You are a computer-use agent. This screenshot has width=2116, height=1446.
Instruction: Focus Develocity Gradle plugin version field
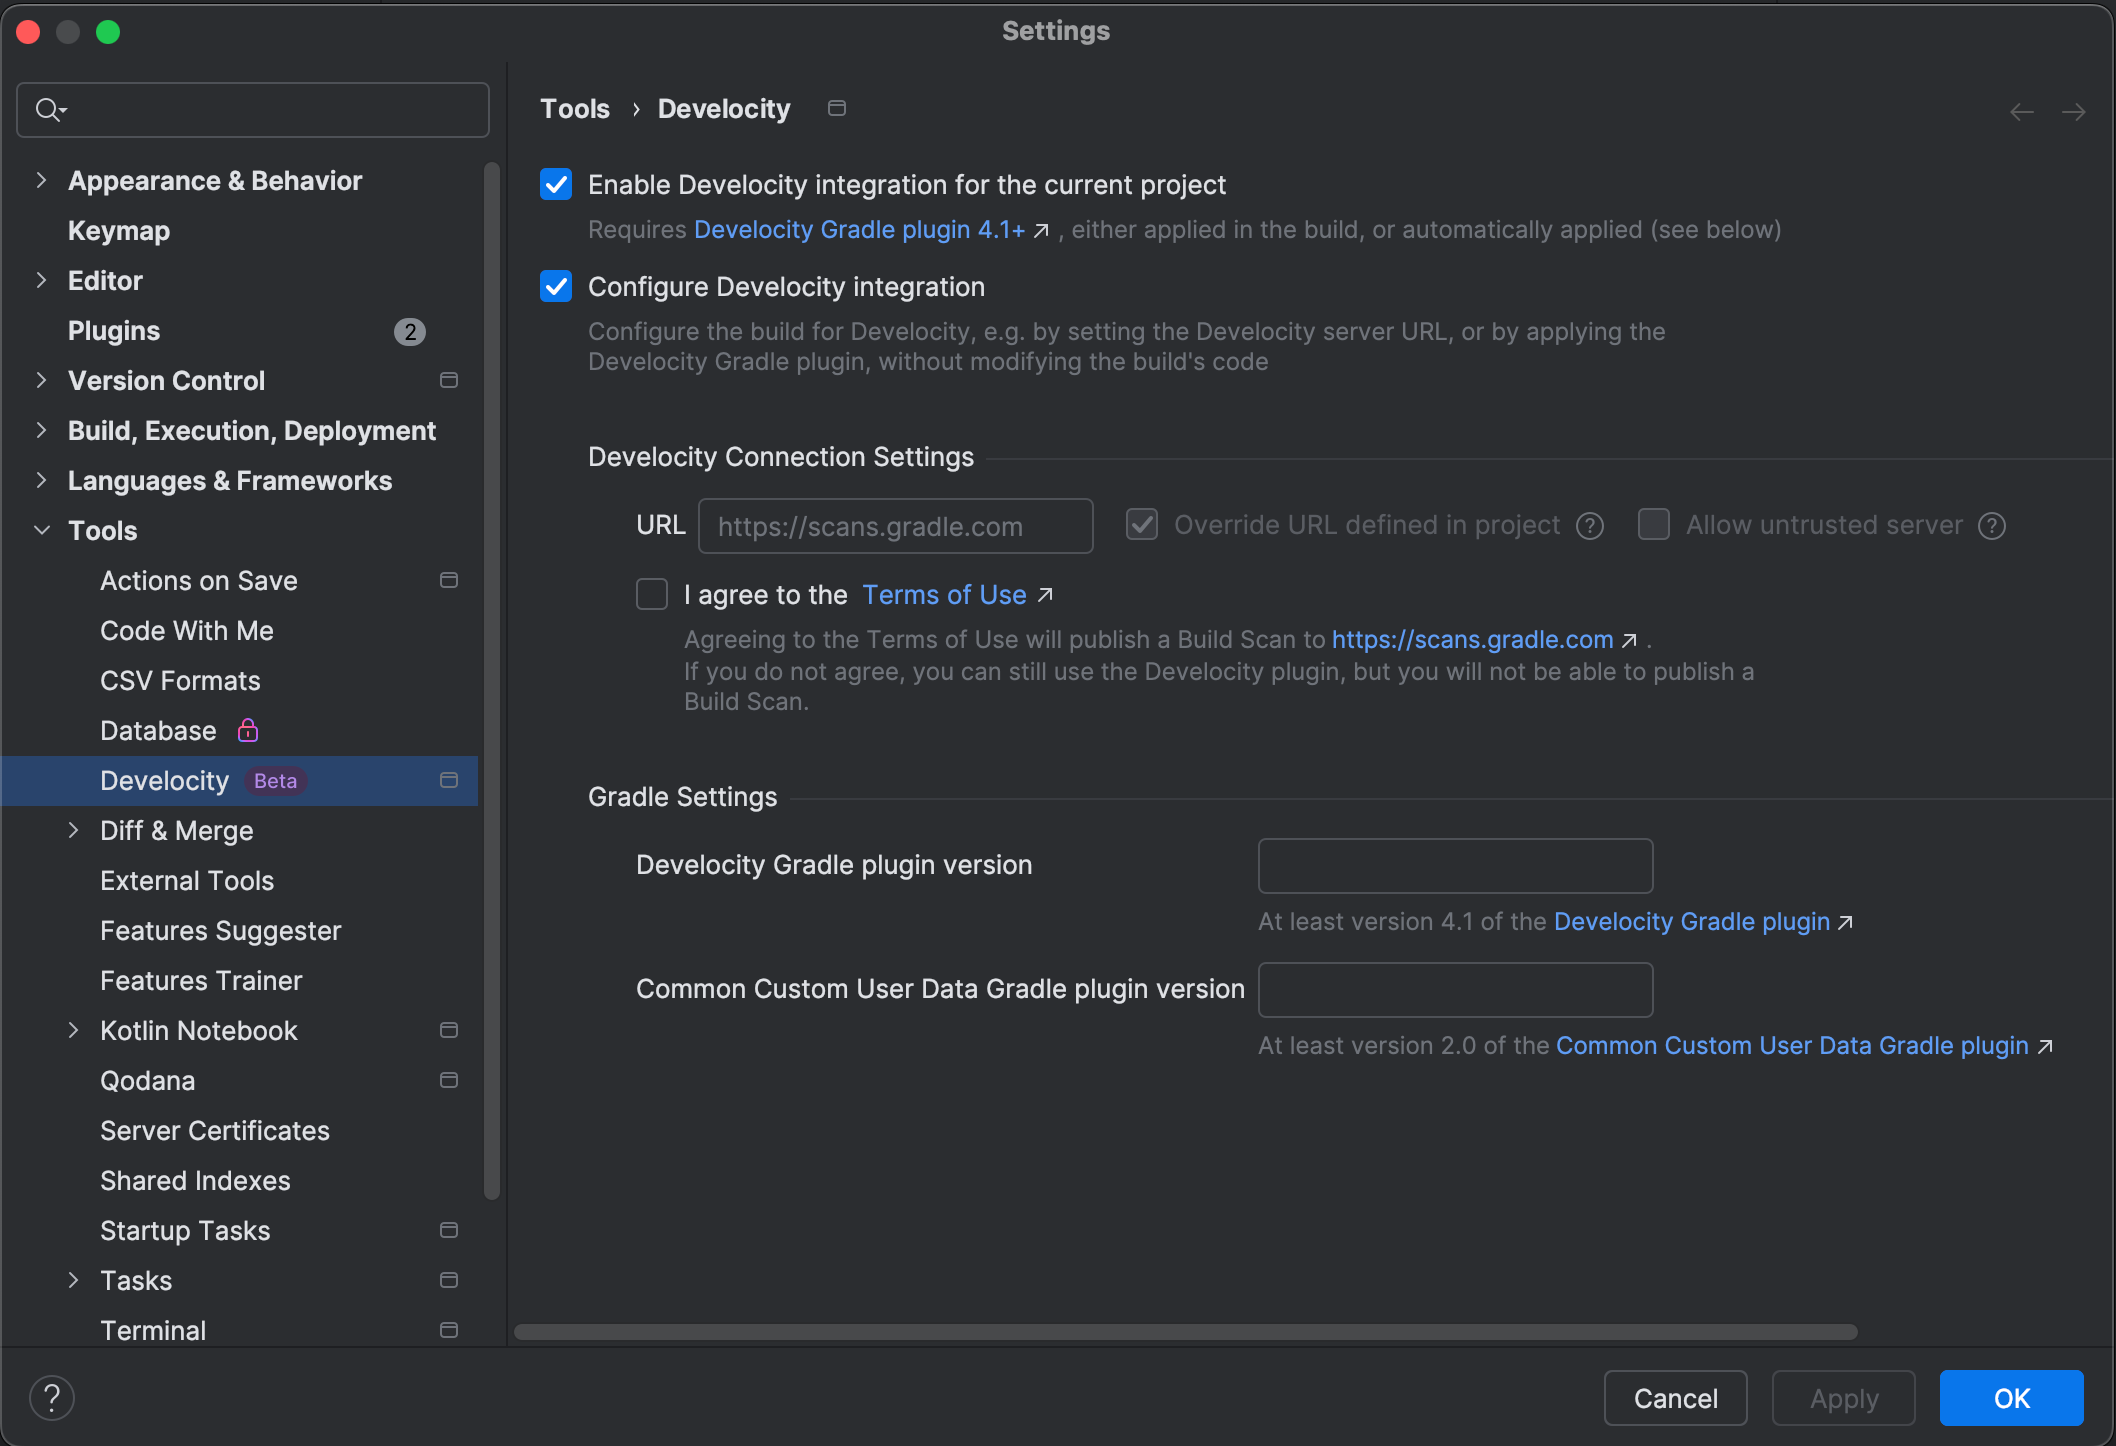point(1456,866)
